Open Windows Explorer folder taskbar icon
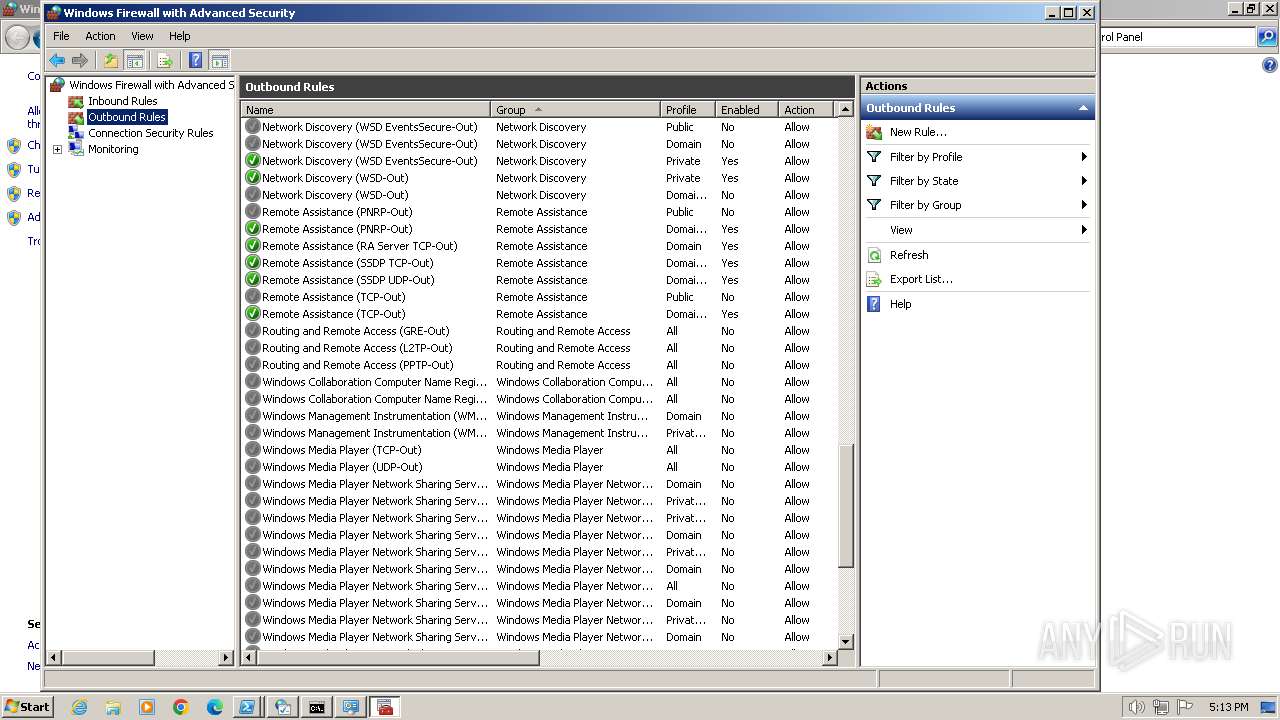1280x720 pixels. pyautogui.click(x=113, y=707)
